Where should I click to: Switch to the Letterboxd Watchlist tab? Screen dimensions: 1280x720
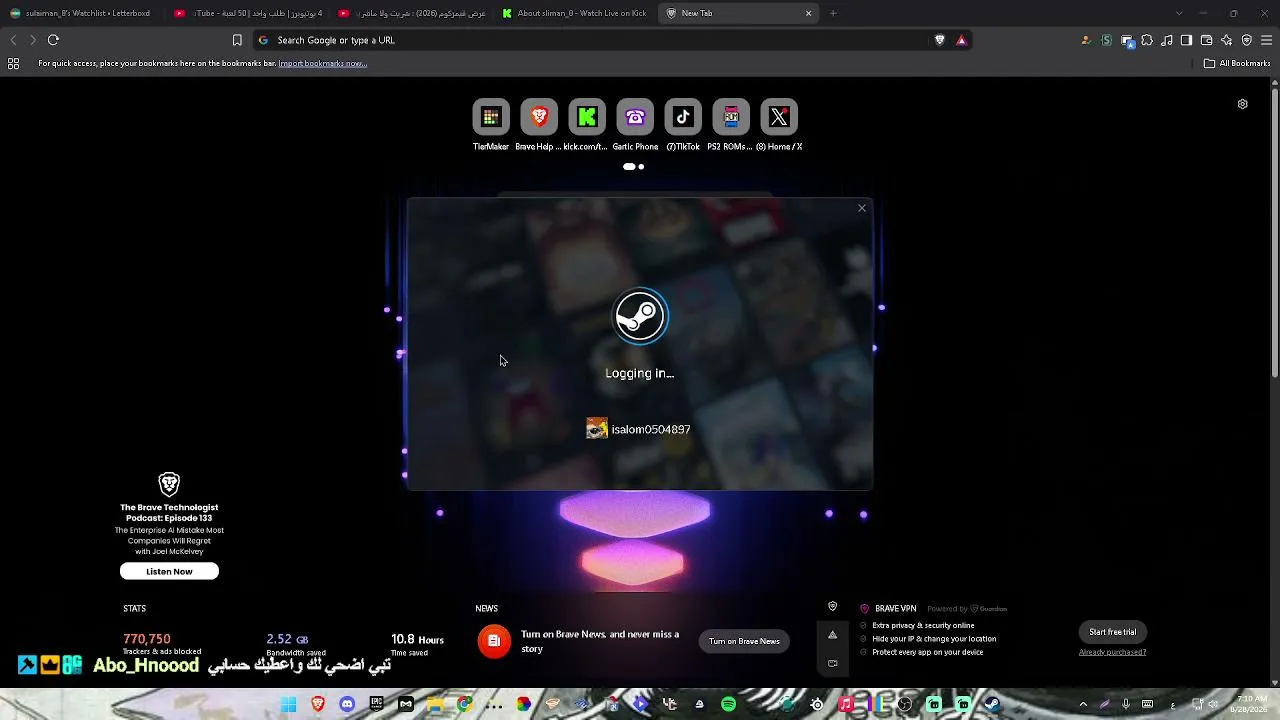pos(80,13)
